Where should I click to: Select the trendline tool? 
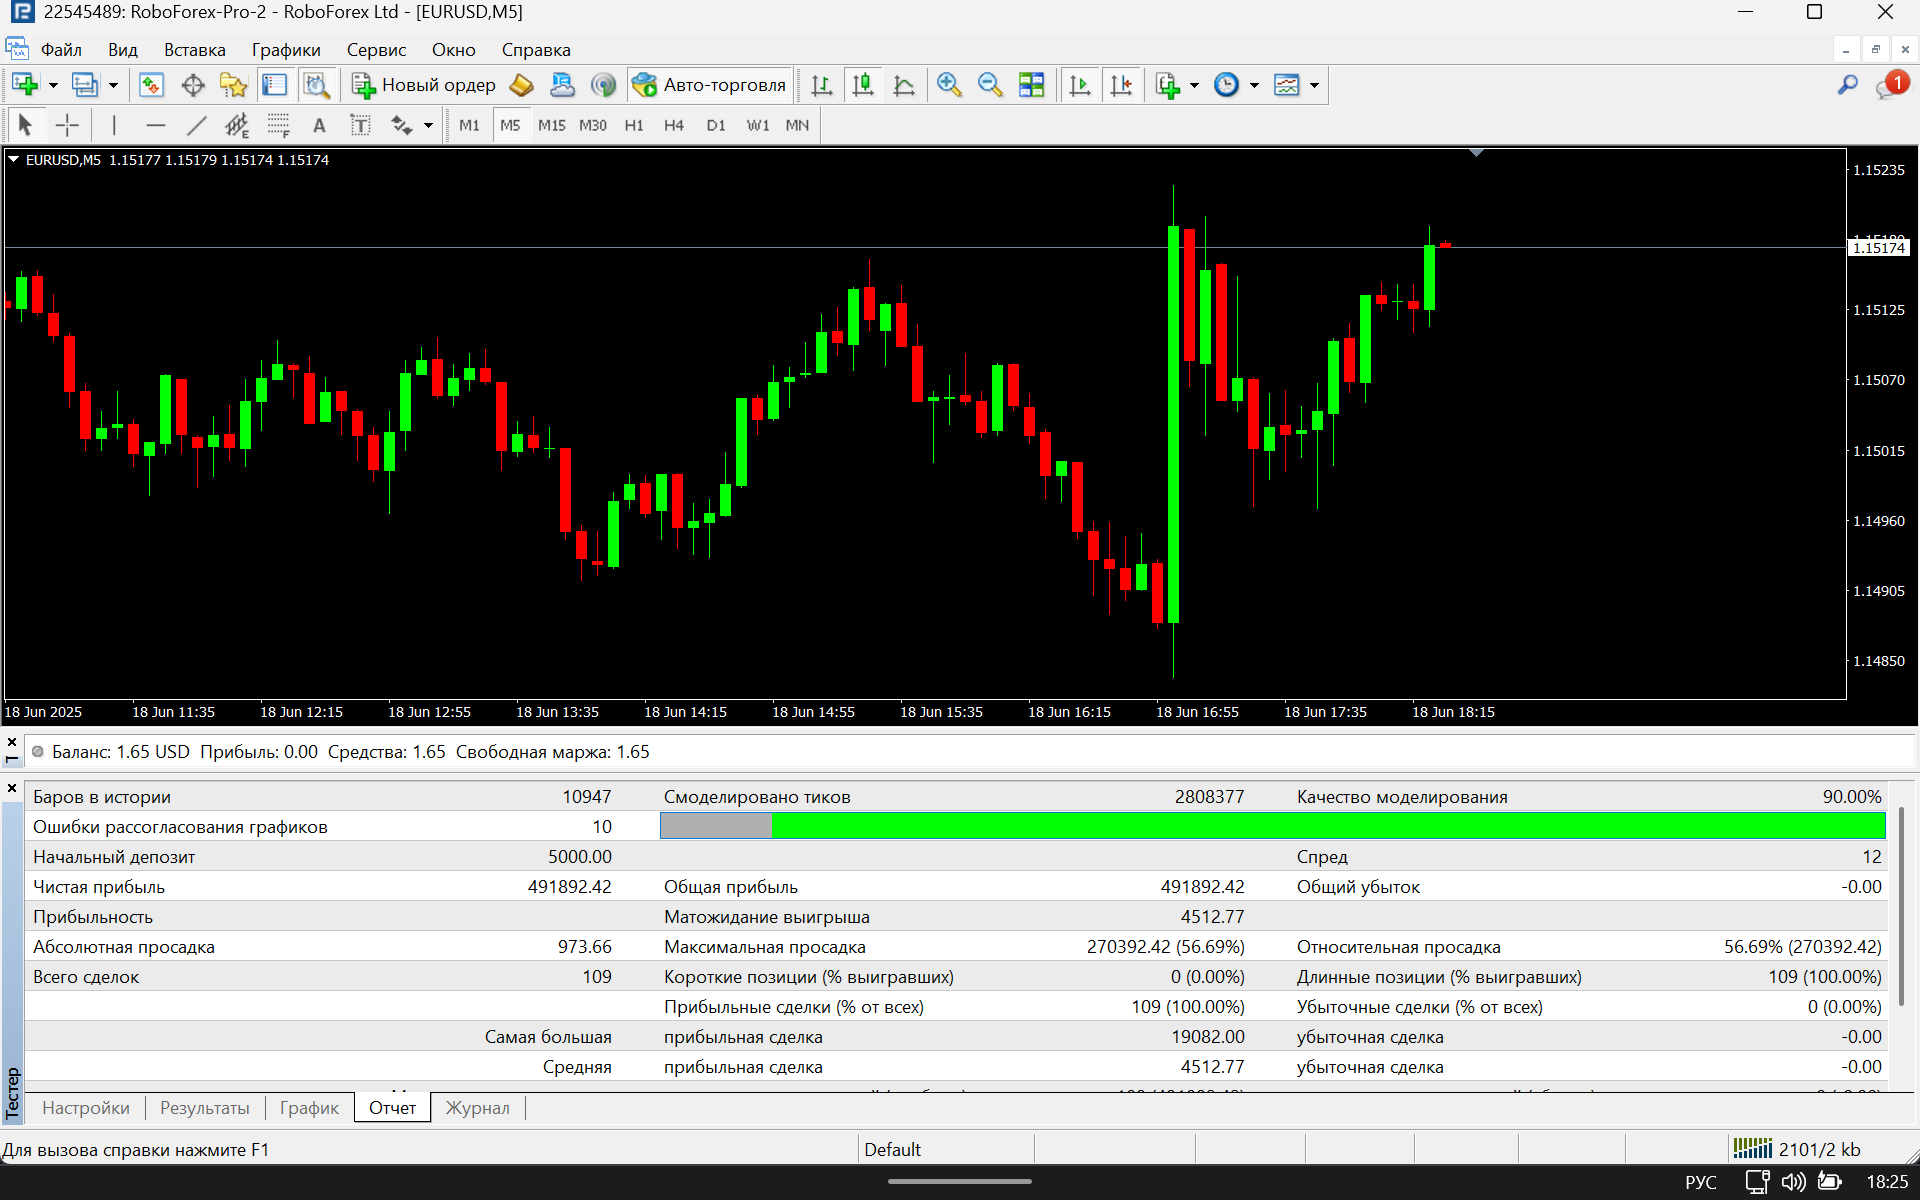[x=196, y=125]
